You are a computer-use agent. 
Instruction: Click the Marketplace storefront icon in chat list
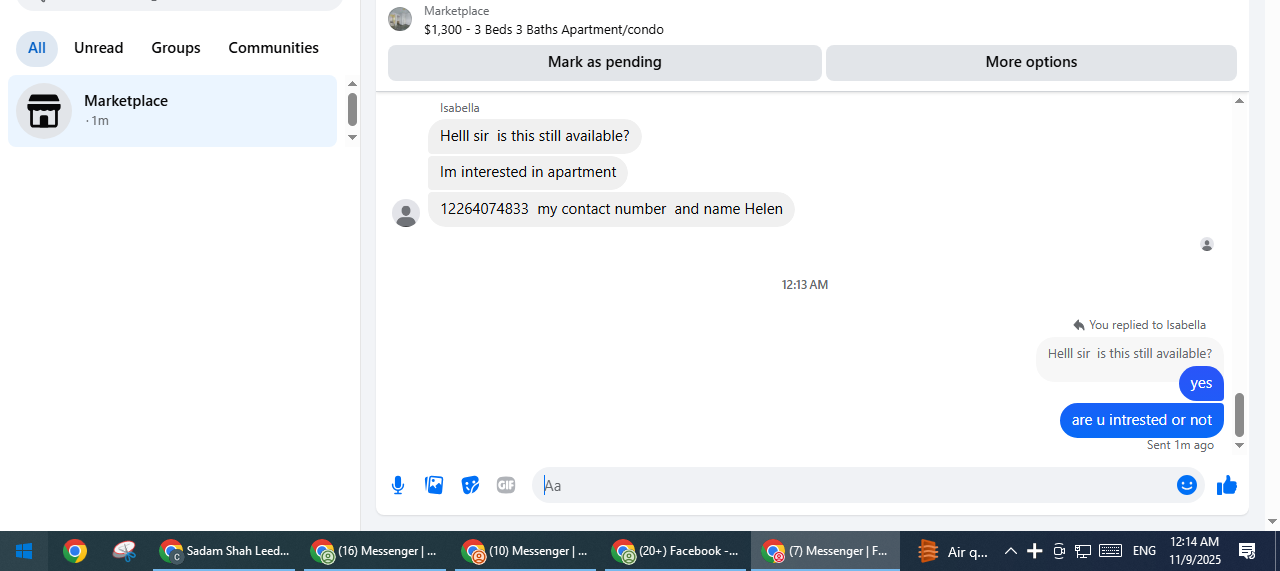44,111
